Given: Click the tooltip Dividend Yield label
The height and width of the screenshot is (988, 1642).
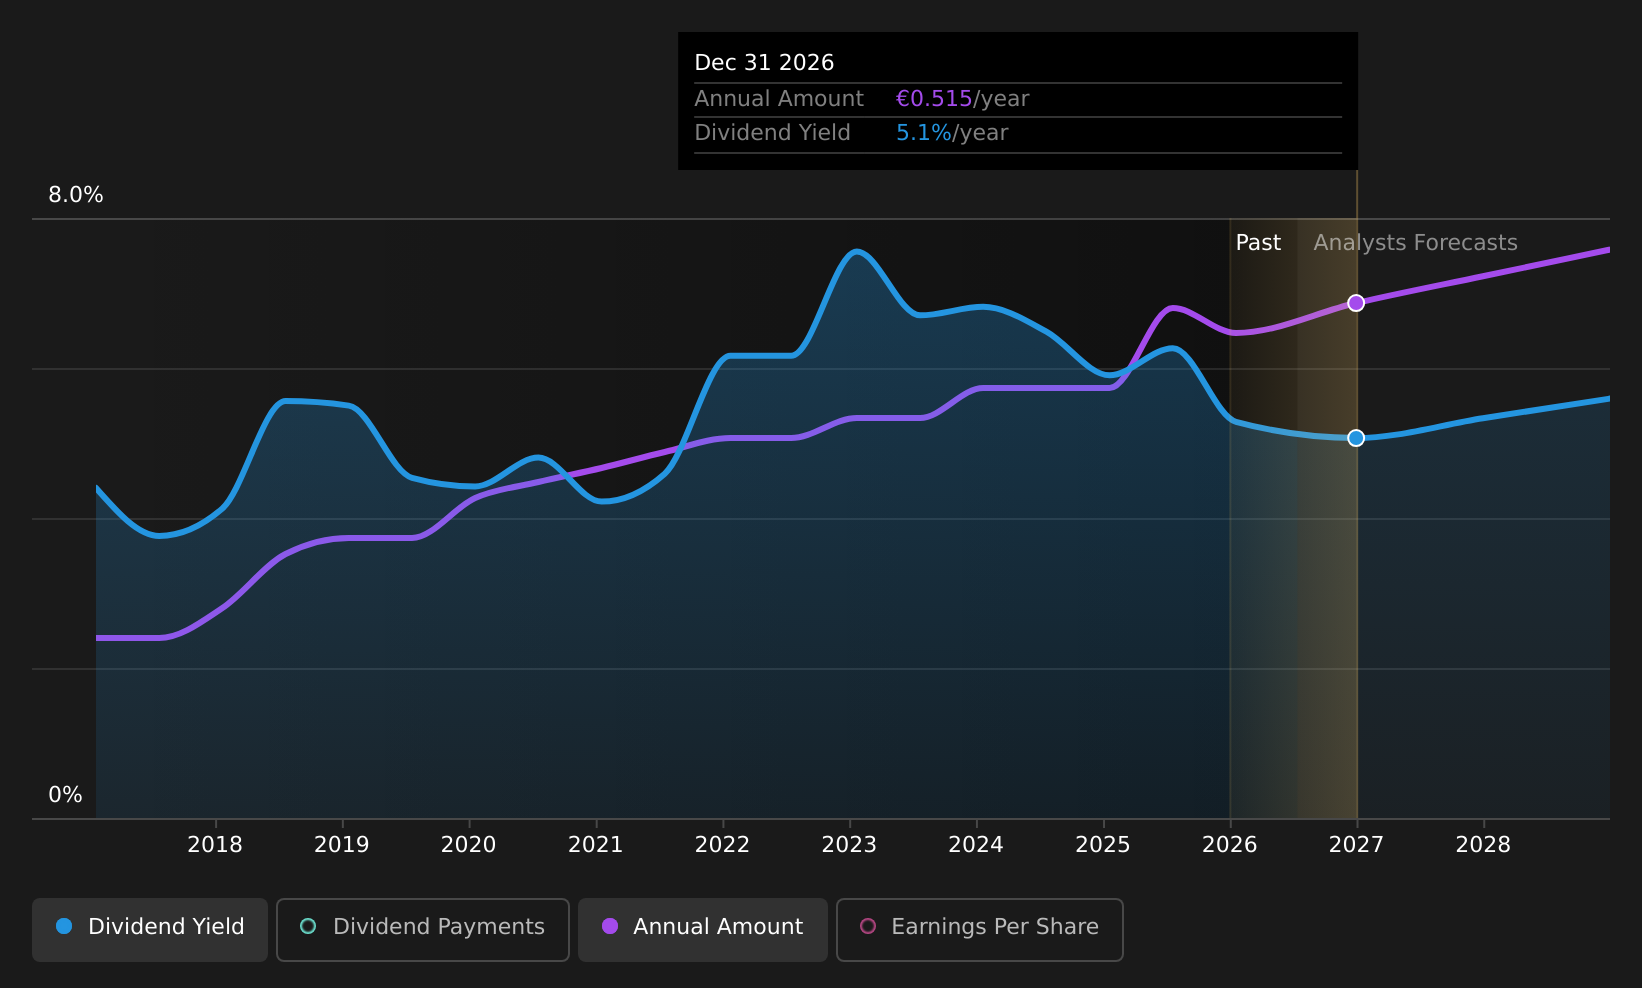Looking at the screenshot, I should click(x=772, y=133).
